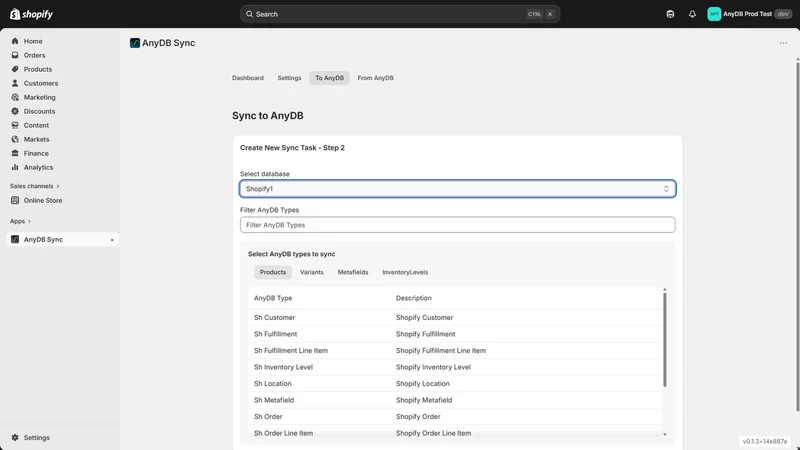800x450 pixels.
Task: Click the page vertical scrollbar
Action: coord(797,235)
